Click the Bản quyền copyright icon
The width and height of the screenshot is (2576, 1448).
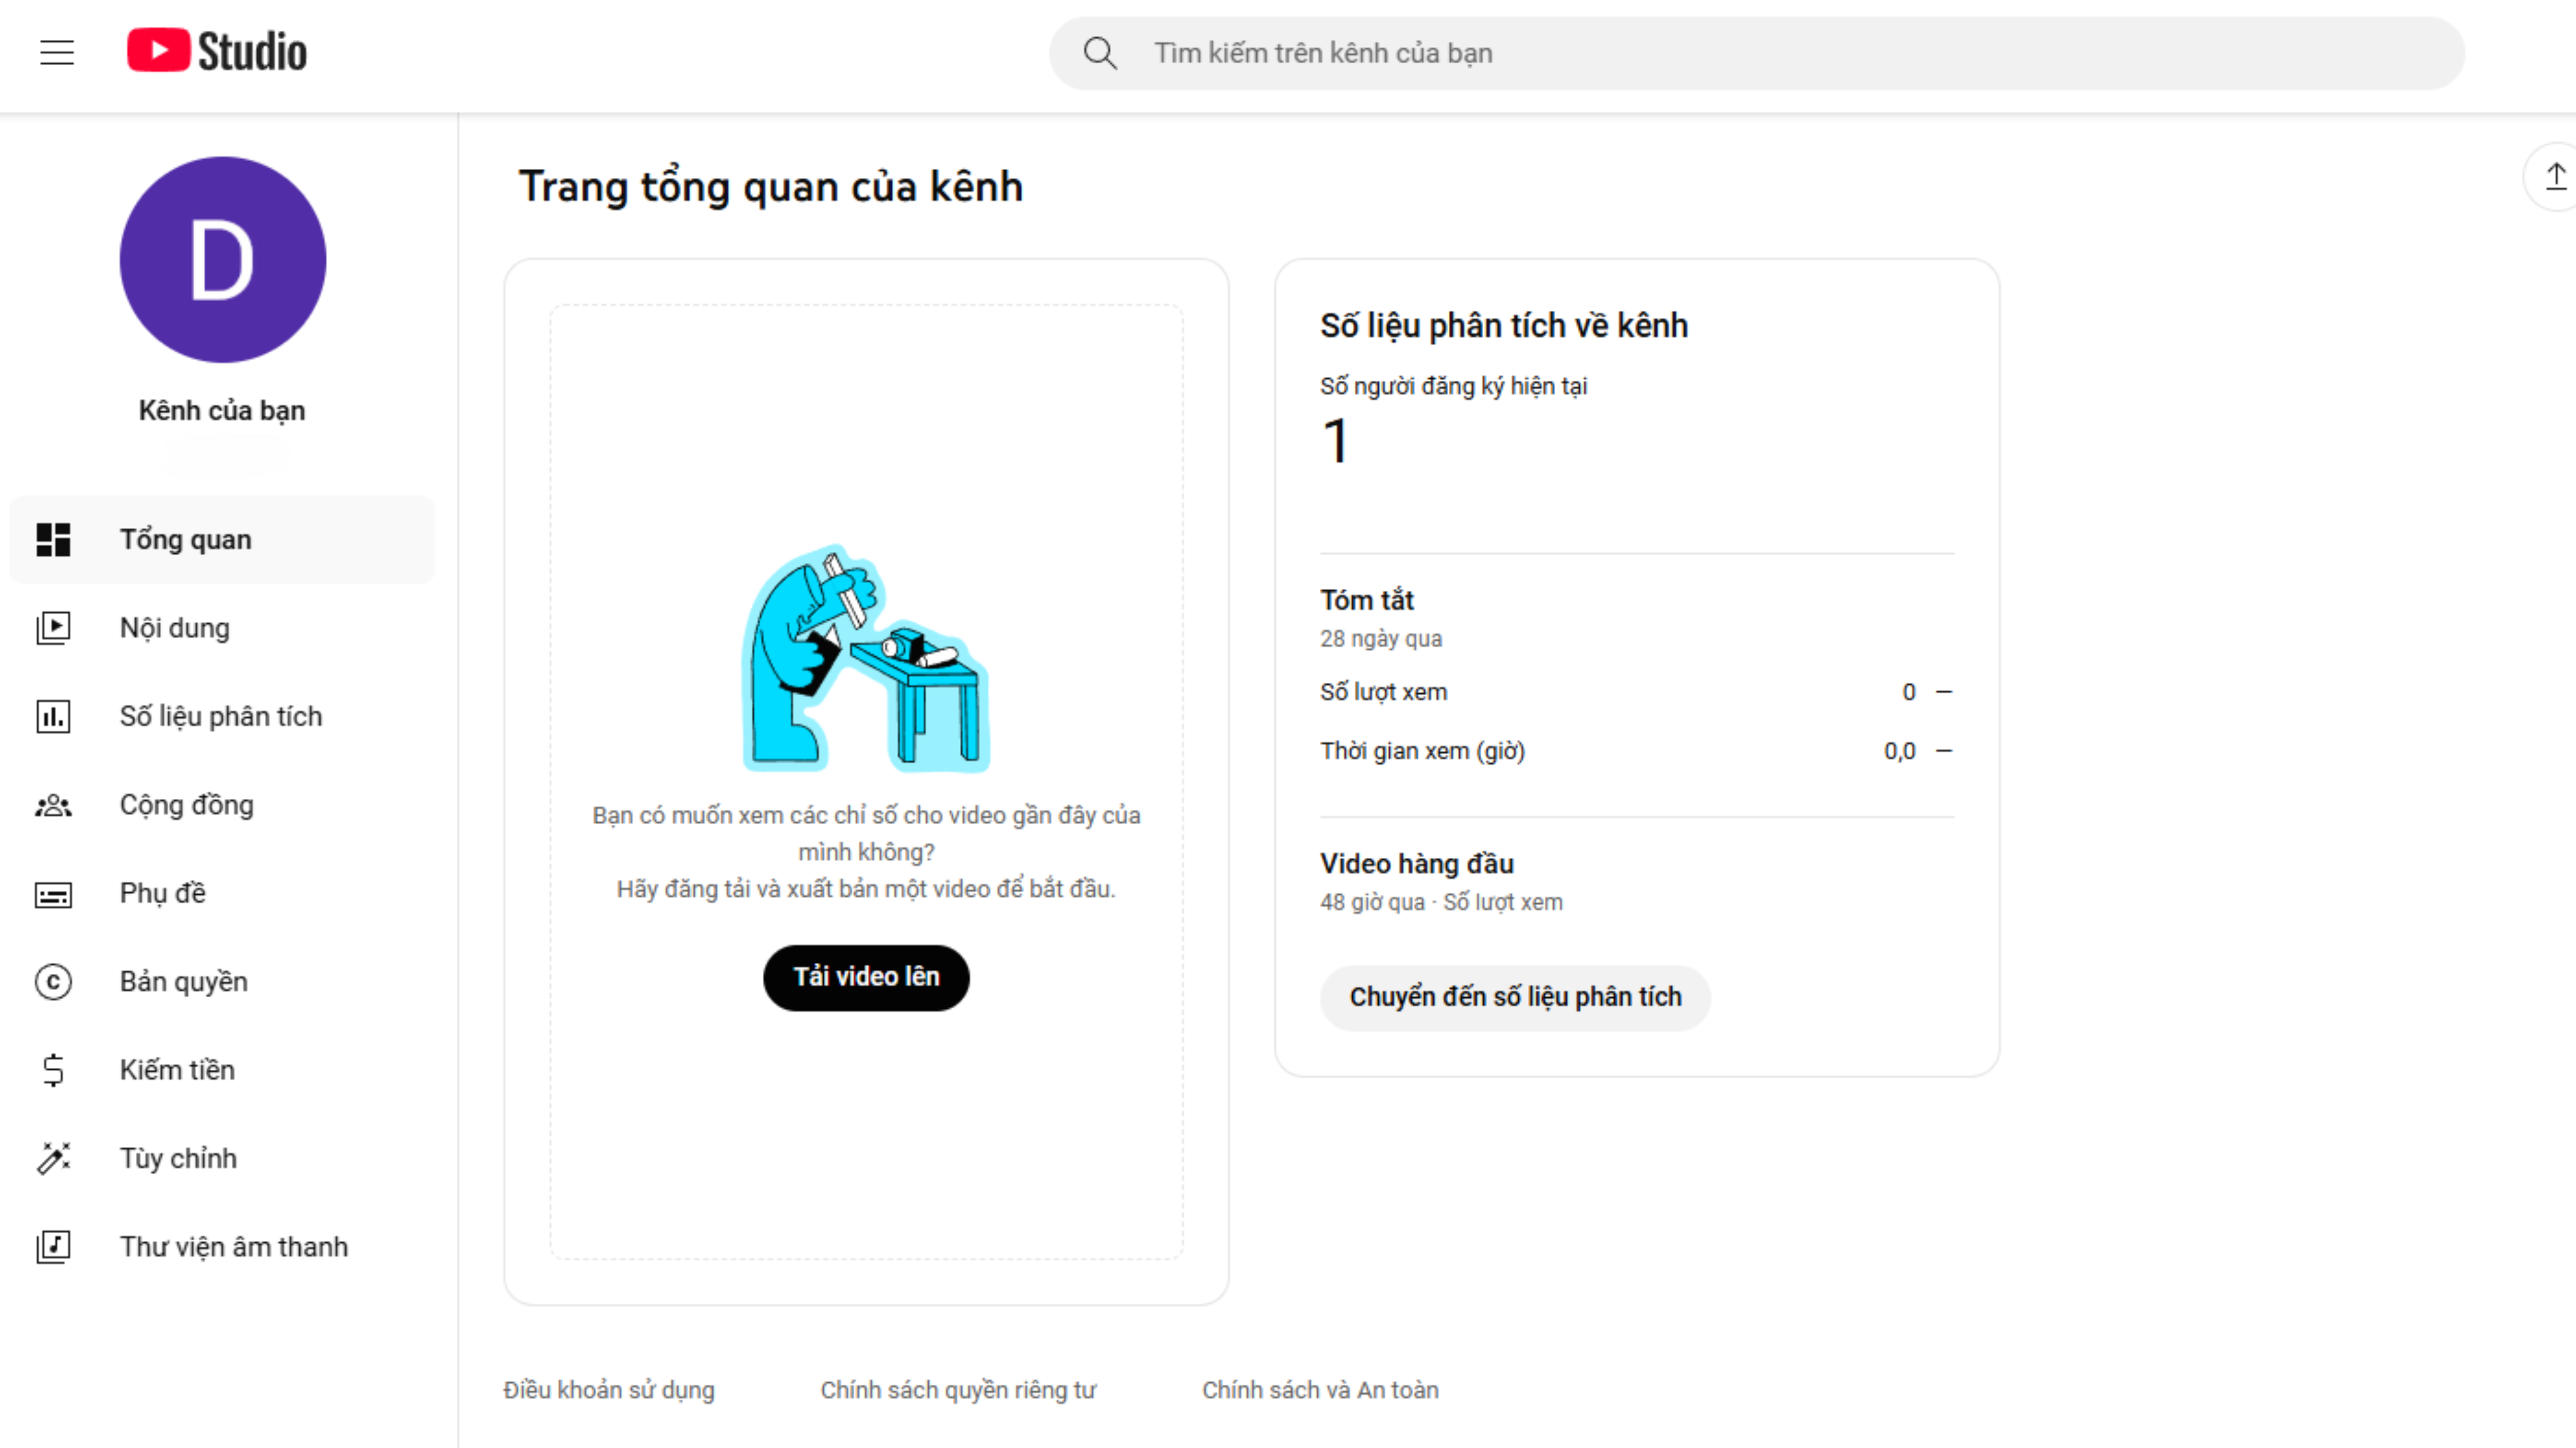[53, 982]
